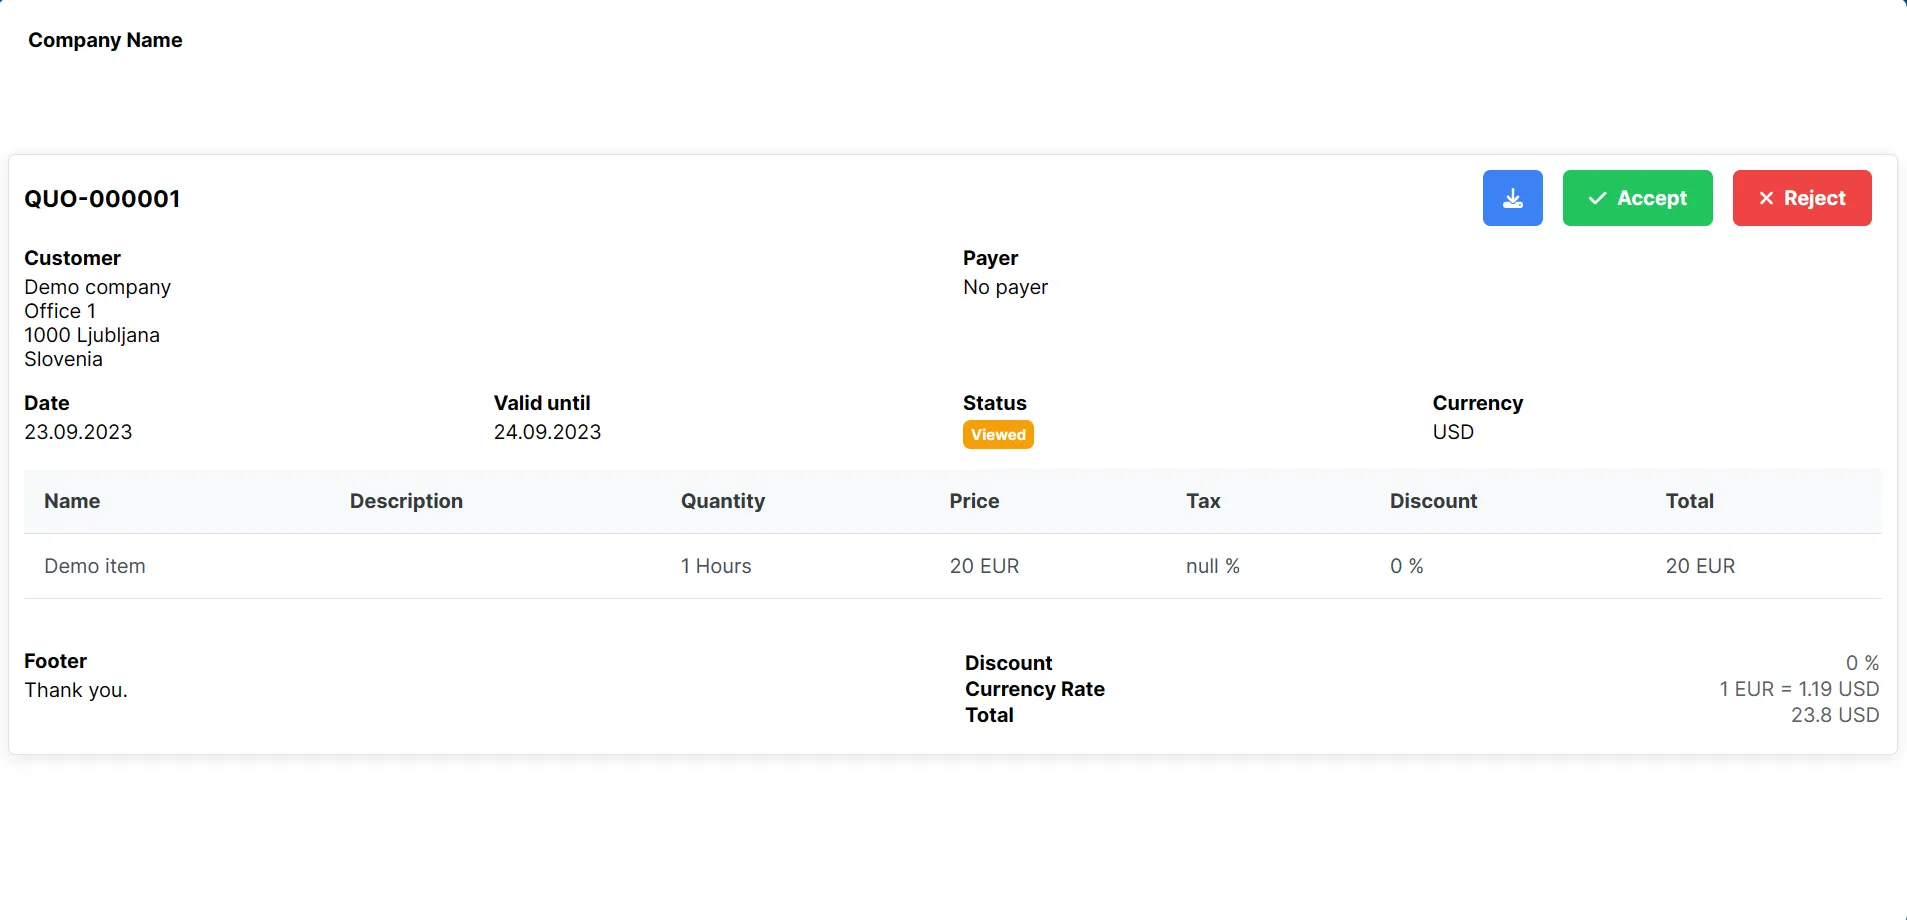1907x920 pixels.
Task: Accept the quote with the green button
Action: (x=1637, y=198)
